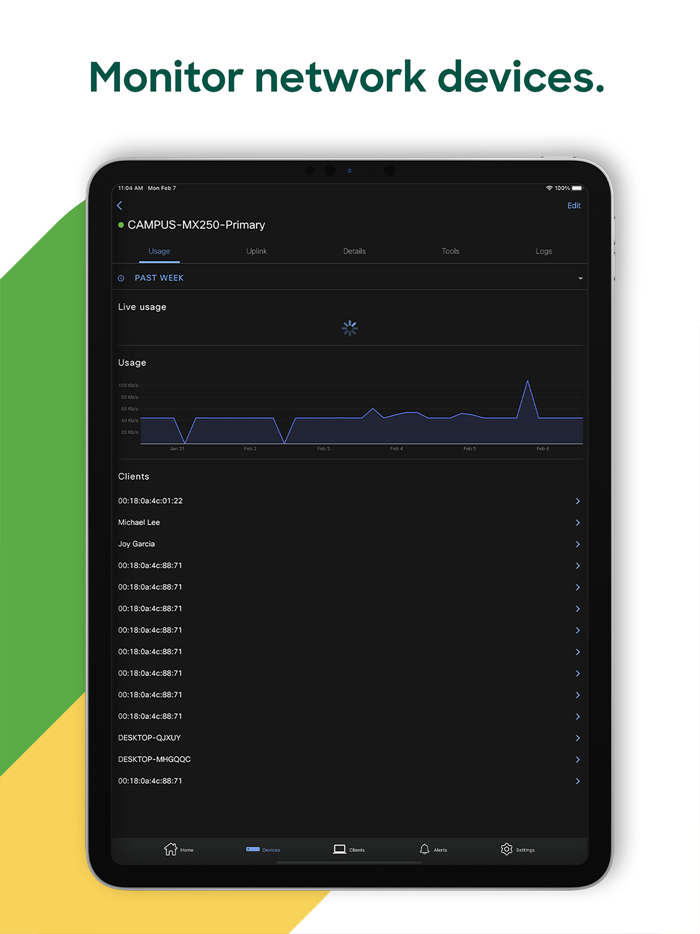Select Devices in the bottom bar
This screenshot has width=700, height=934.
(x=263, y=849)
